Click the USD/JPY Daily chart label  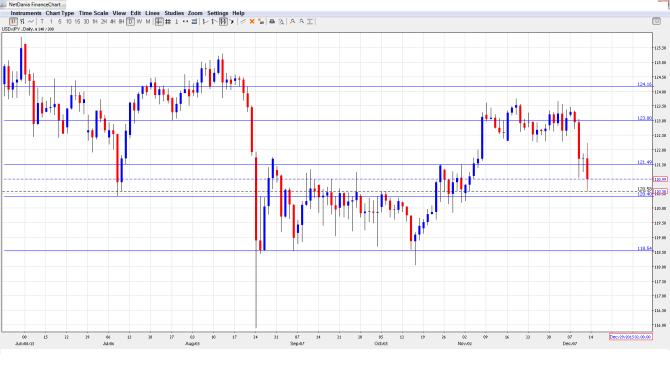(28, 29)
